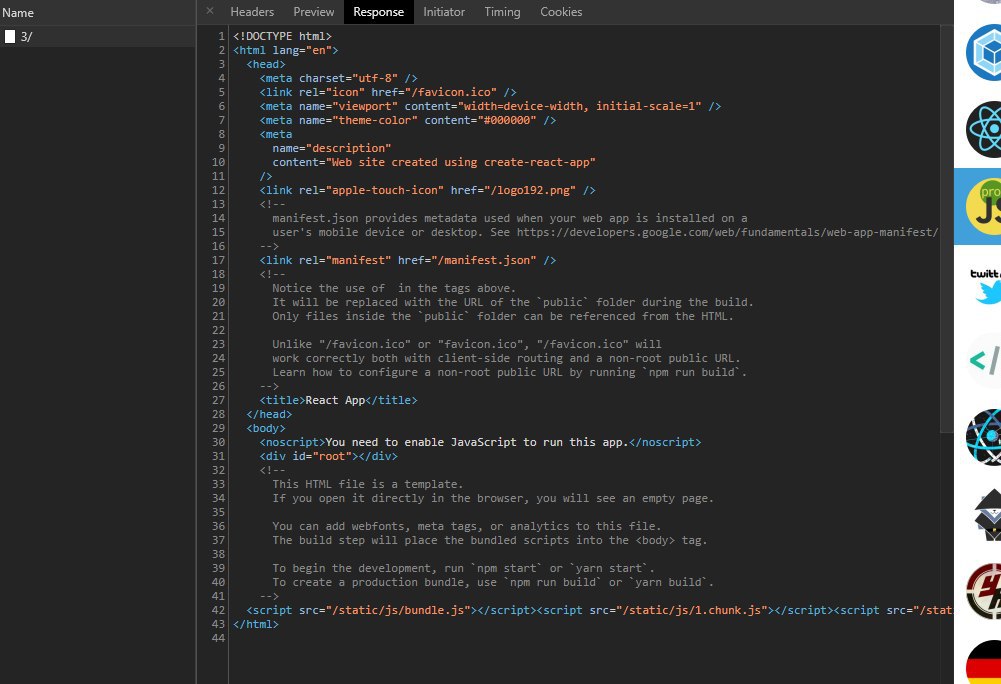Click the 'Only files inside the public folder' line

click(x=503, y=317)
